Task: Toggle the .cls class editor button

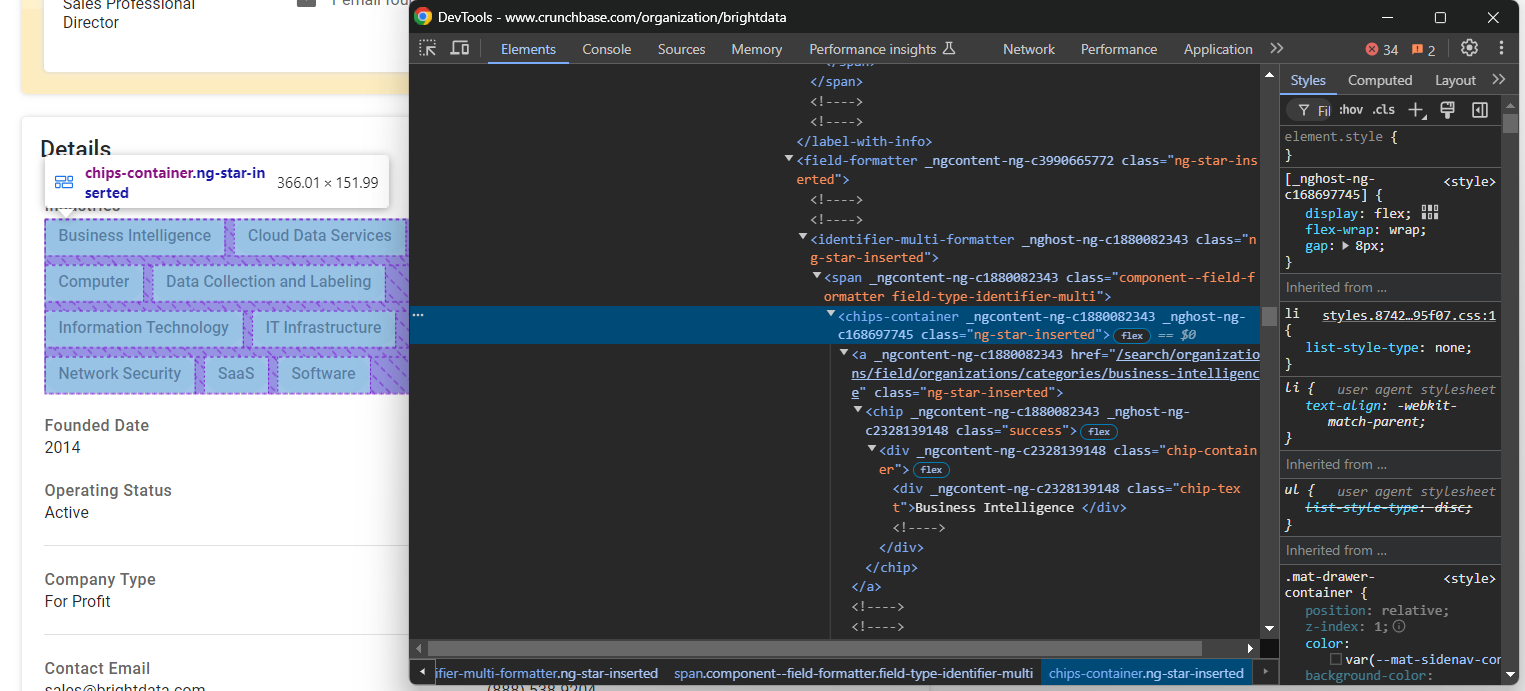Action: (1384, 110)
